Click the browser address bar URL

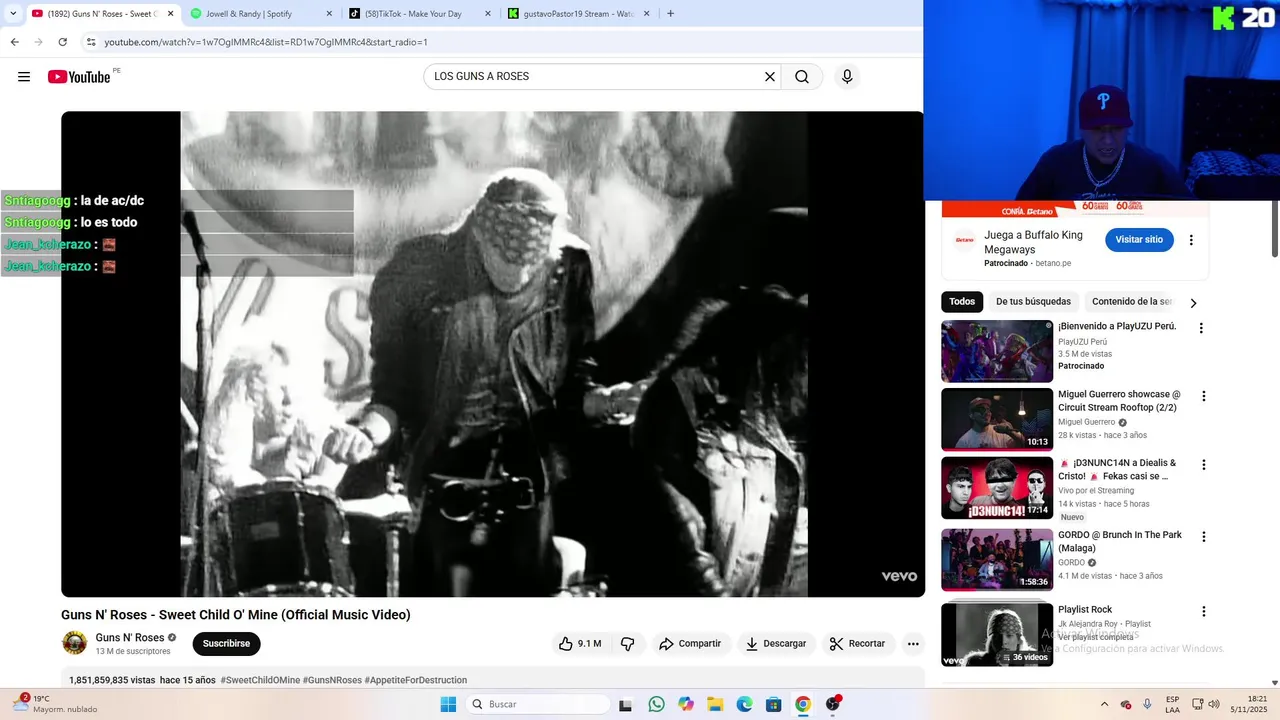point(266,42)
